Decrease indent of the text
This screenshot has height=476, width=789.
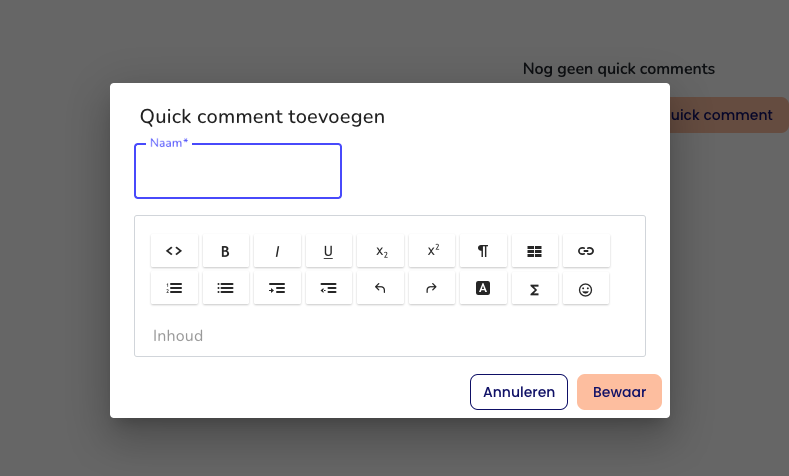329,288
